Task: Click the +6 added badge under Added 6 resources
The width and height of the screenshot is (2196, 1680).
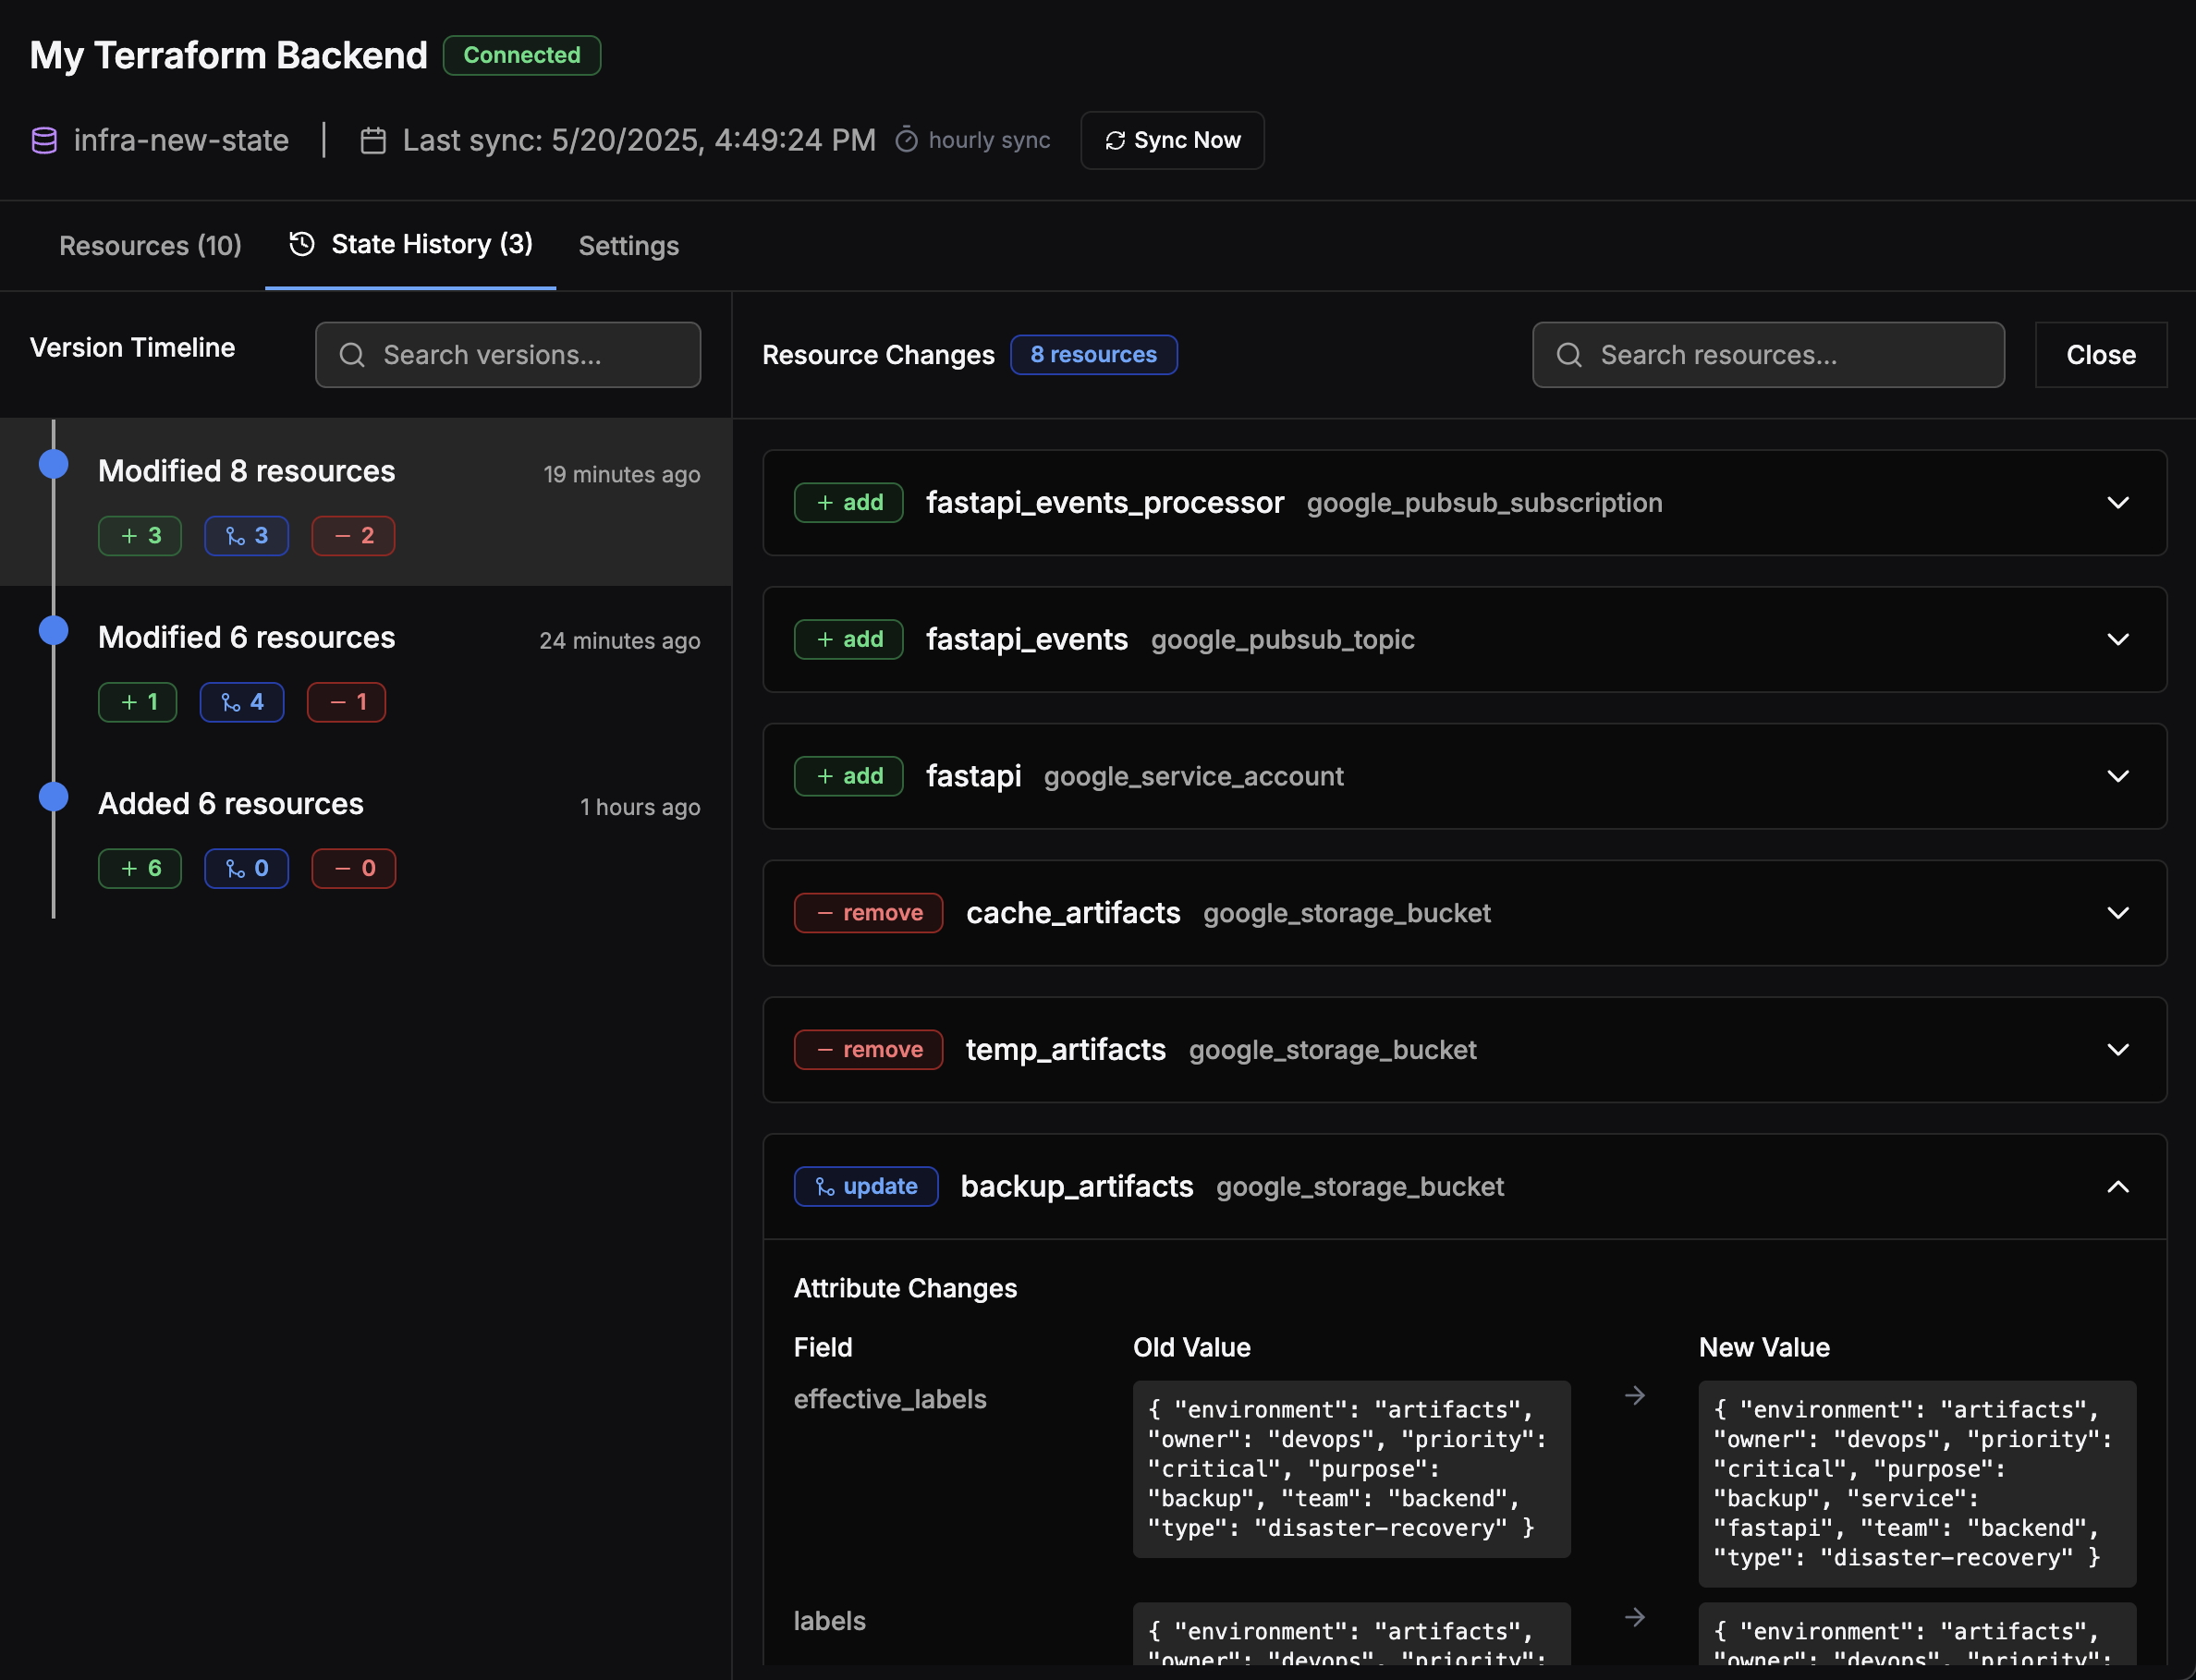Action: pos(140,868)
